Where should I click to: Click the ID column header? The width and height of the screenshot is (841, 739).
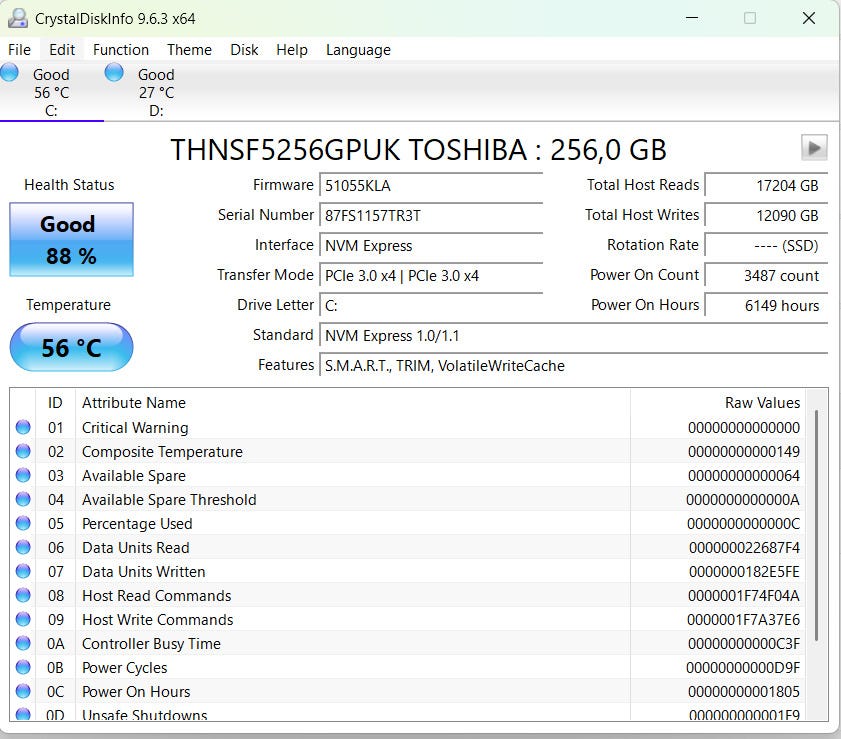(x=55, y=403)
